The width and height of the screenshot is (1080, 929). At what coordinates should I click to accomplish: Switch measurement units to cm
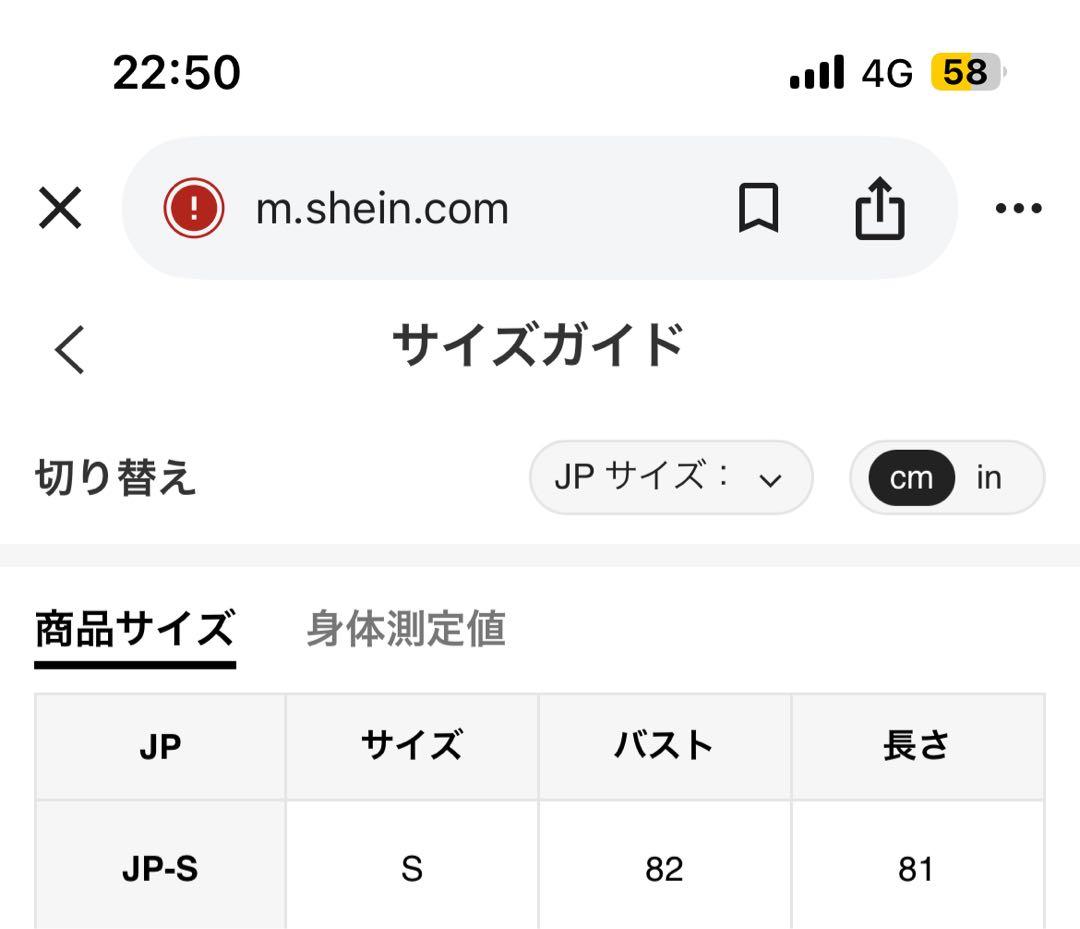pos(911,478)
